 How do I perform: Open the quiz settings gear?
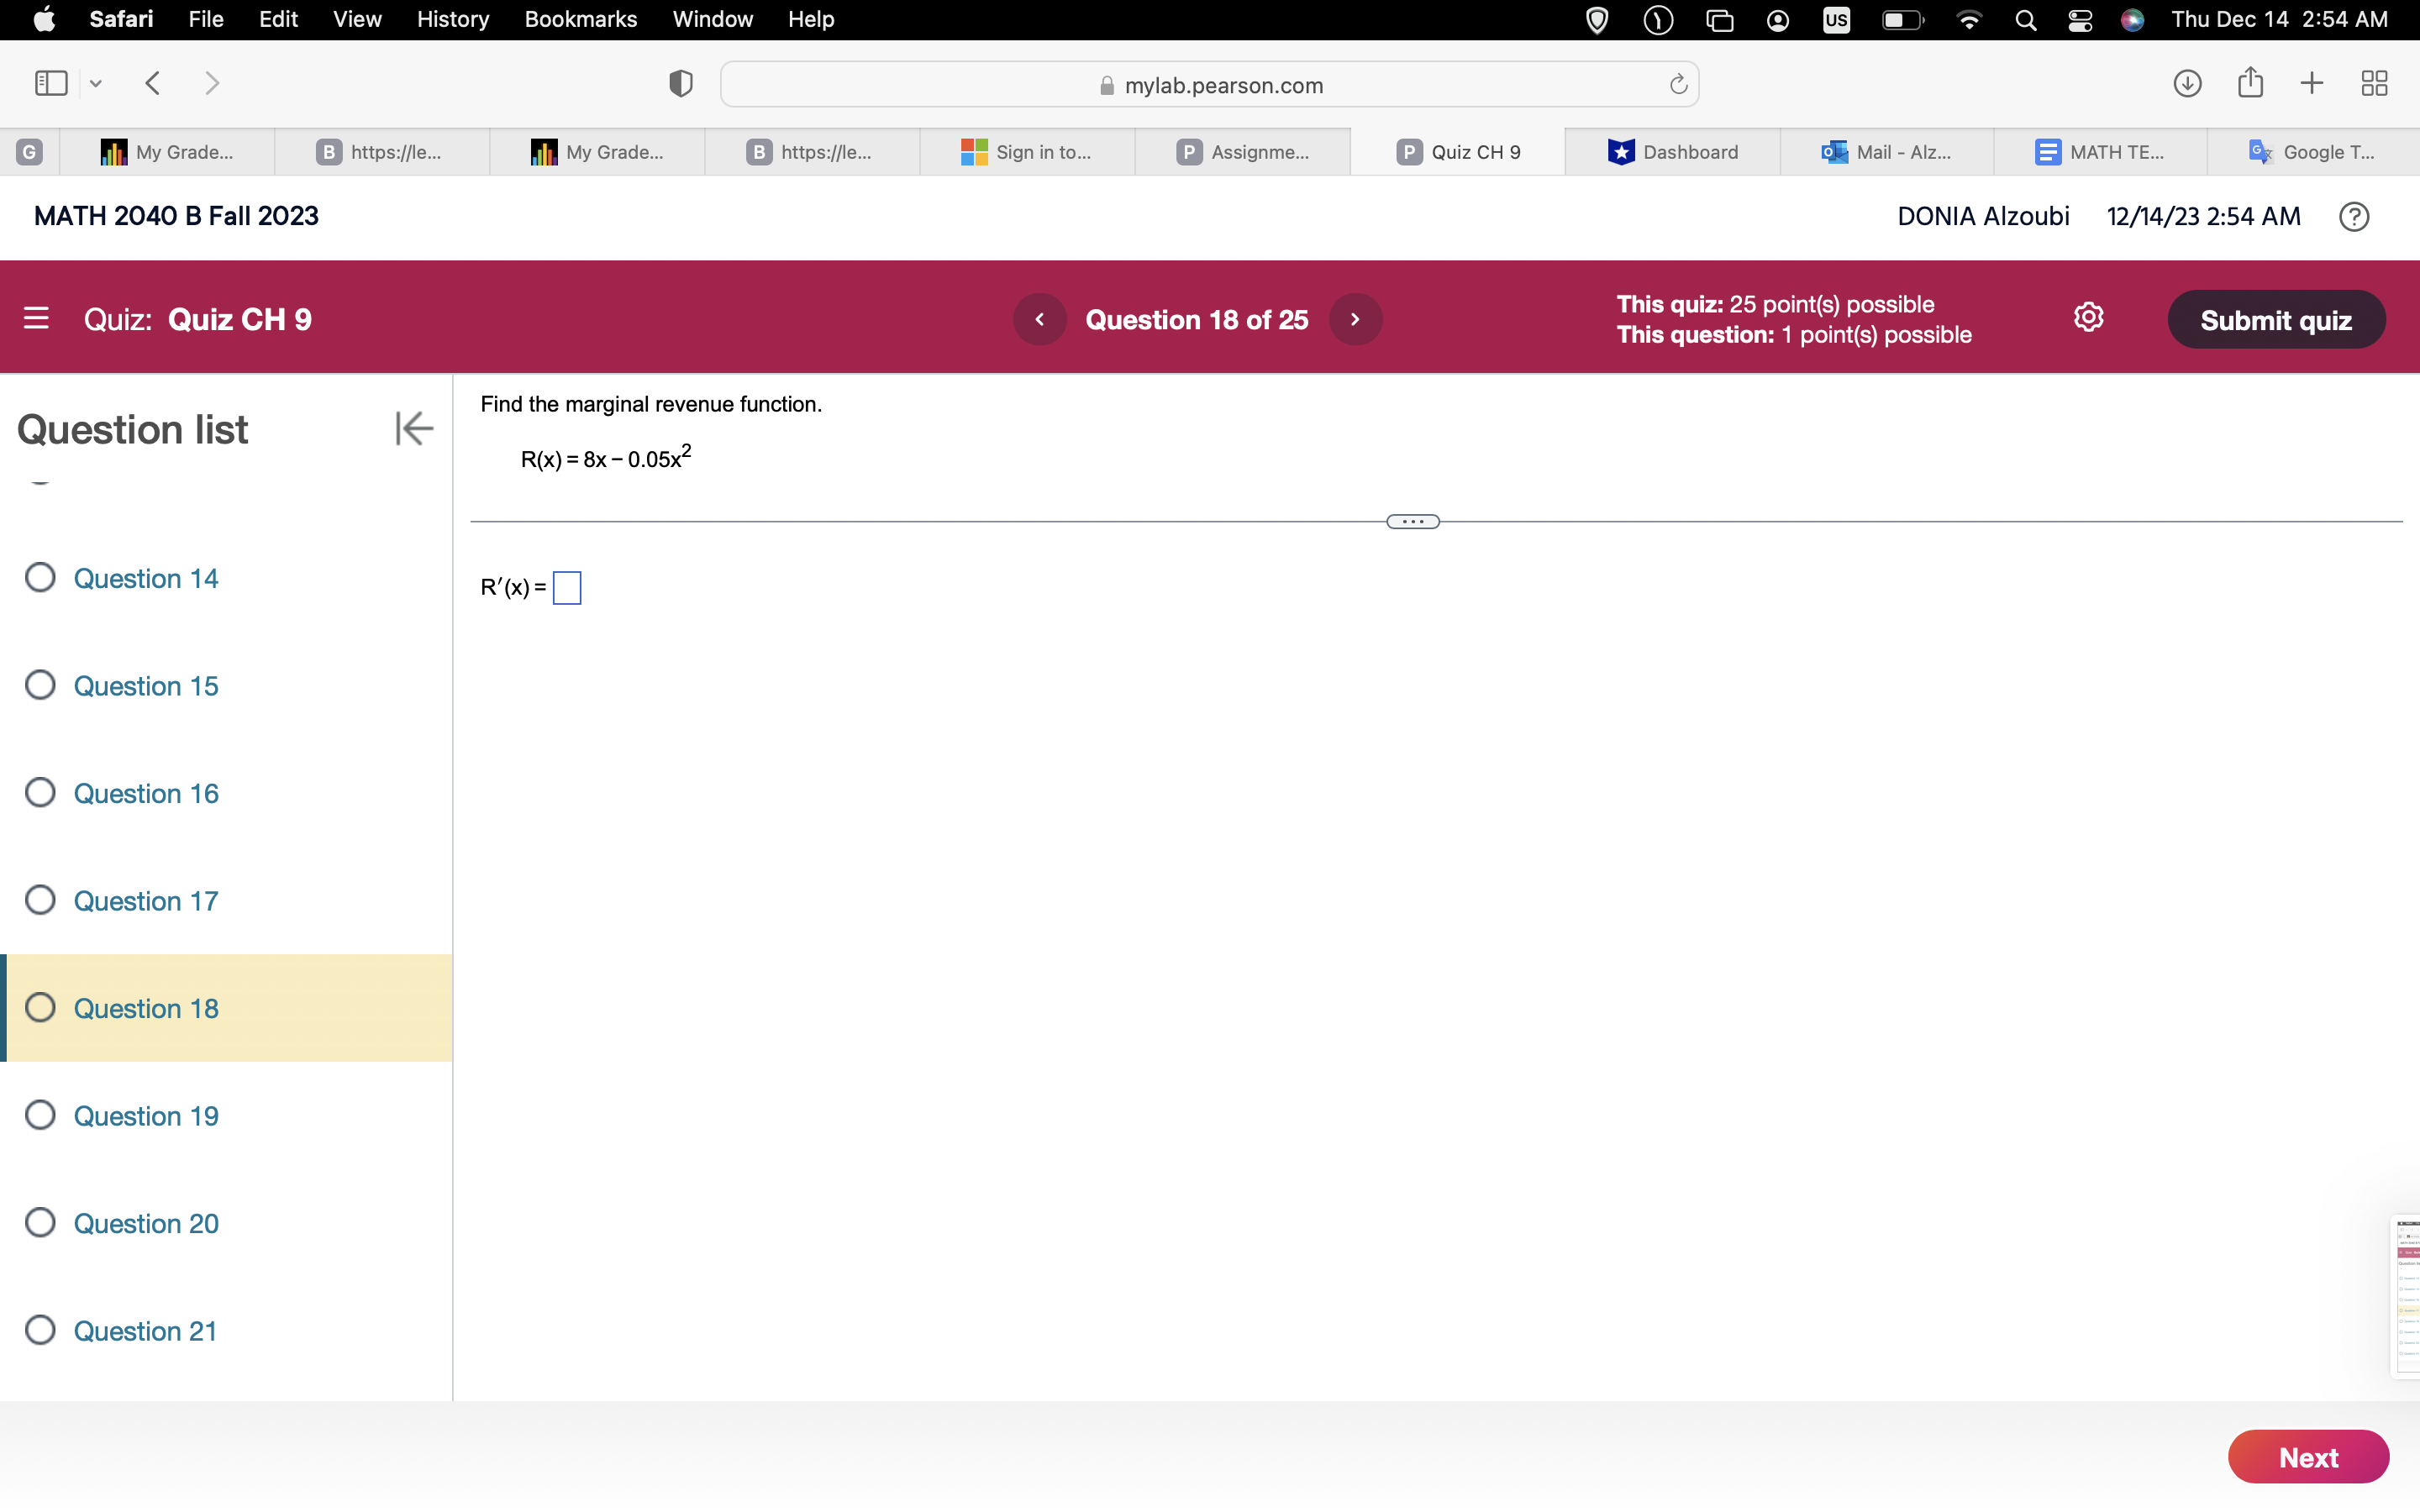(x=2088, y=317)
